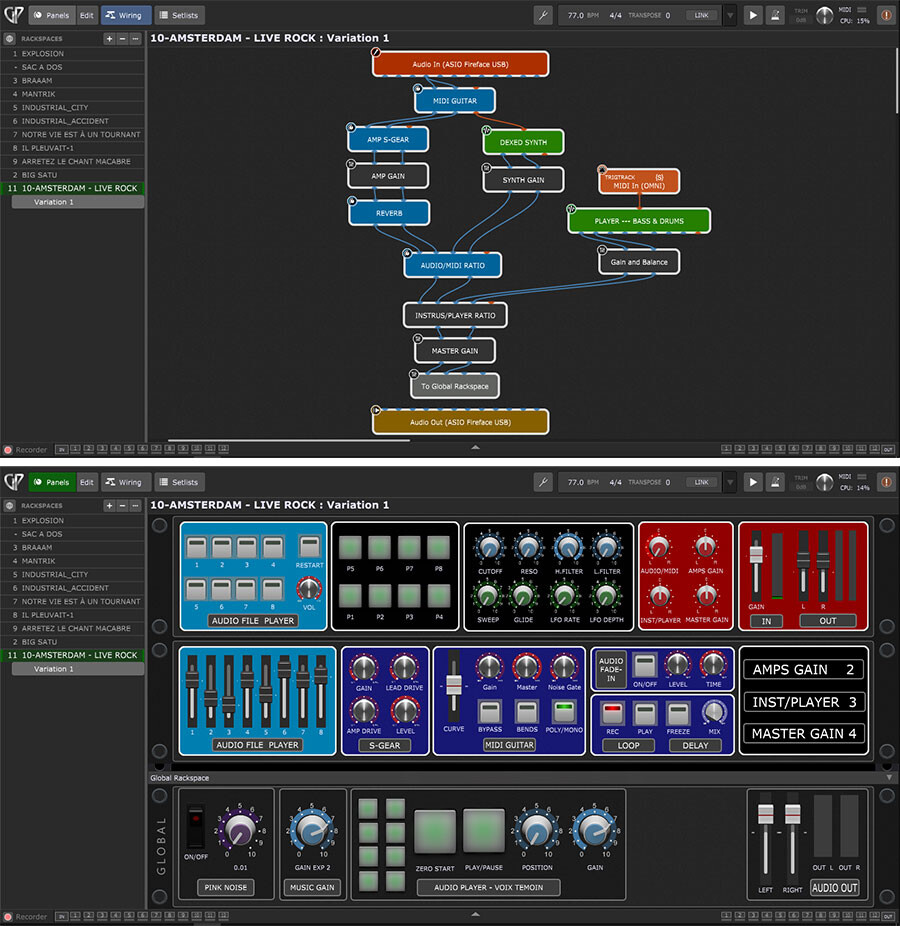Click the ZERO START pad in Global Rackspace
The width and height of the screenshot is (900, 926).
pos(435,832)
